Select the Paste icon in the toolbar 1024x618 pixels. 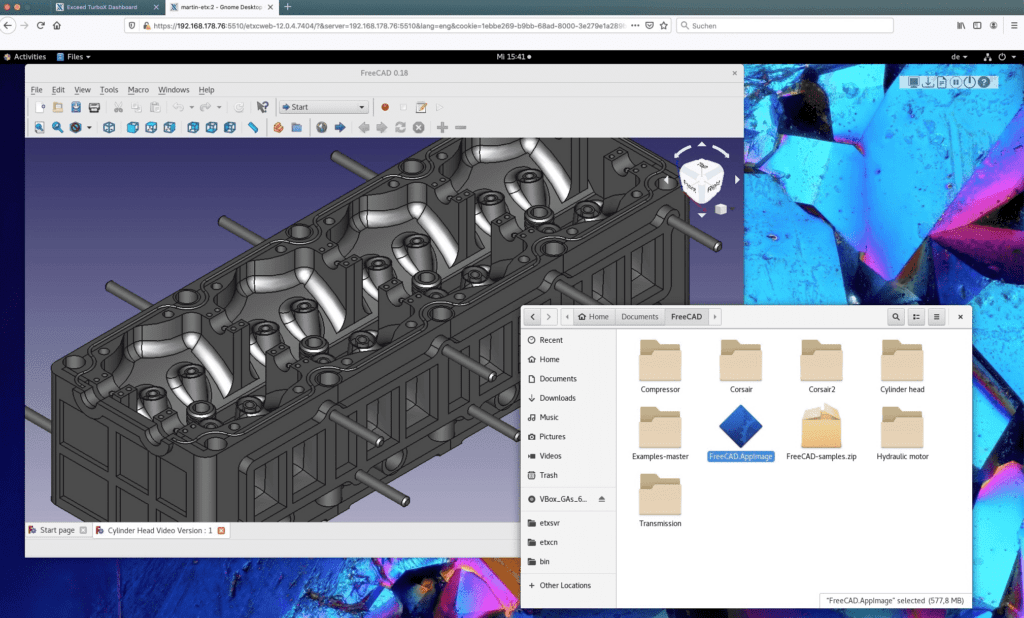(154, 106)
